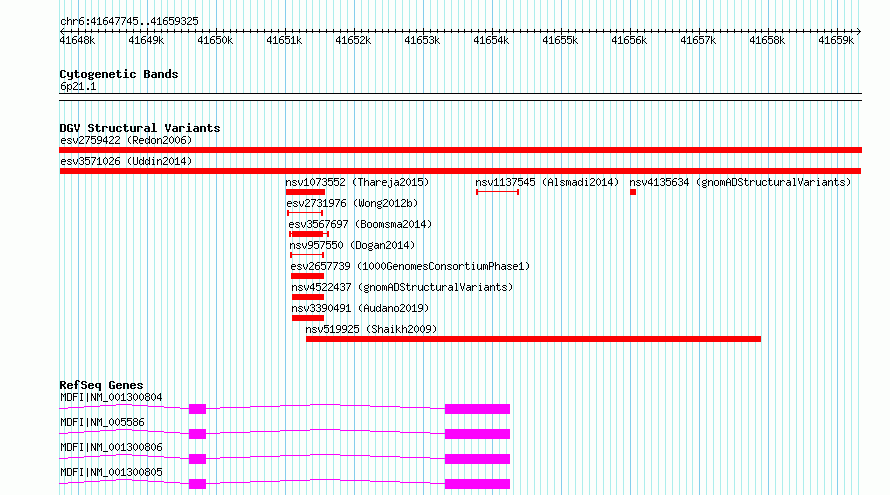The width and height of the screenshot is (890, 495).
Task: Click the red bar under nsv3390491
Action: point(308,318)
